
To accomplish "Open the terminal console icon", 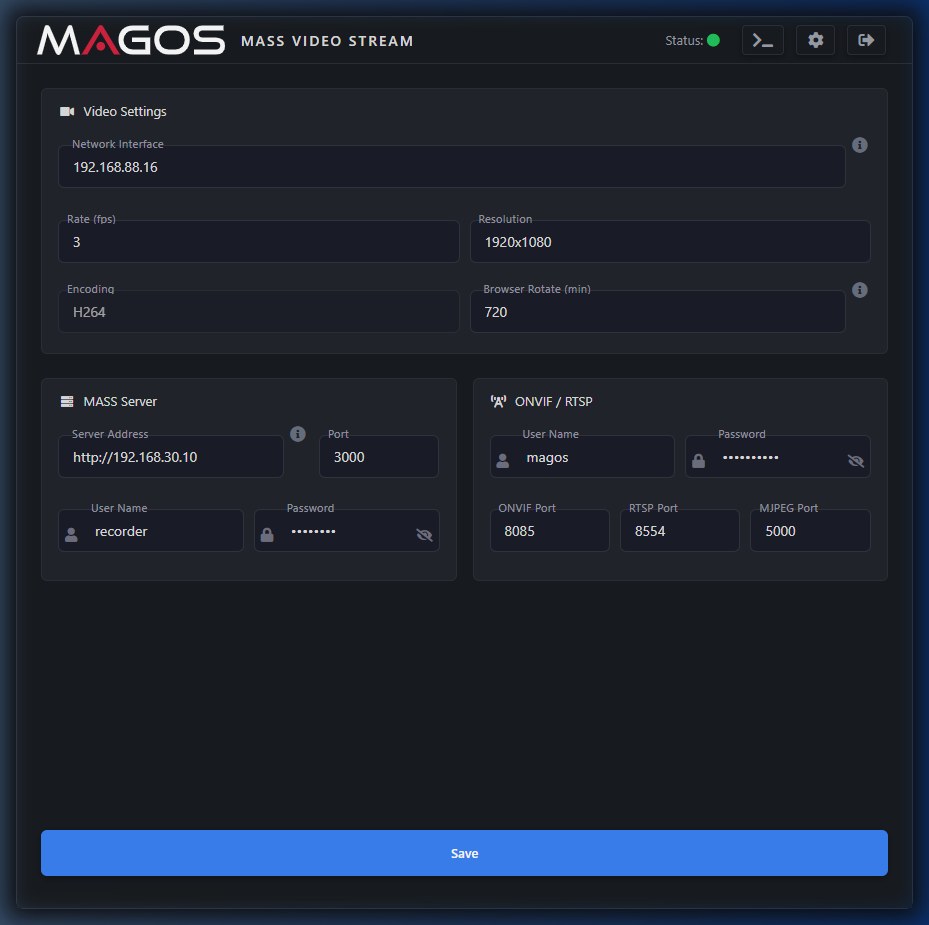I will (763, 40).
